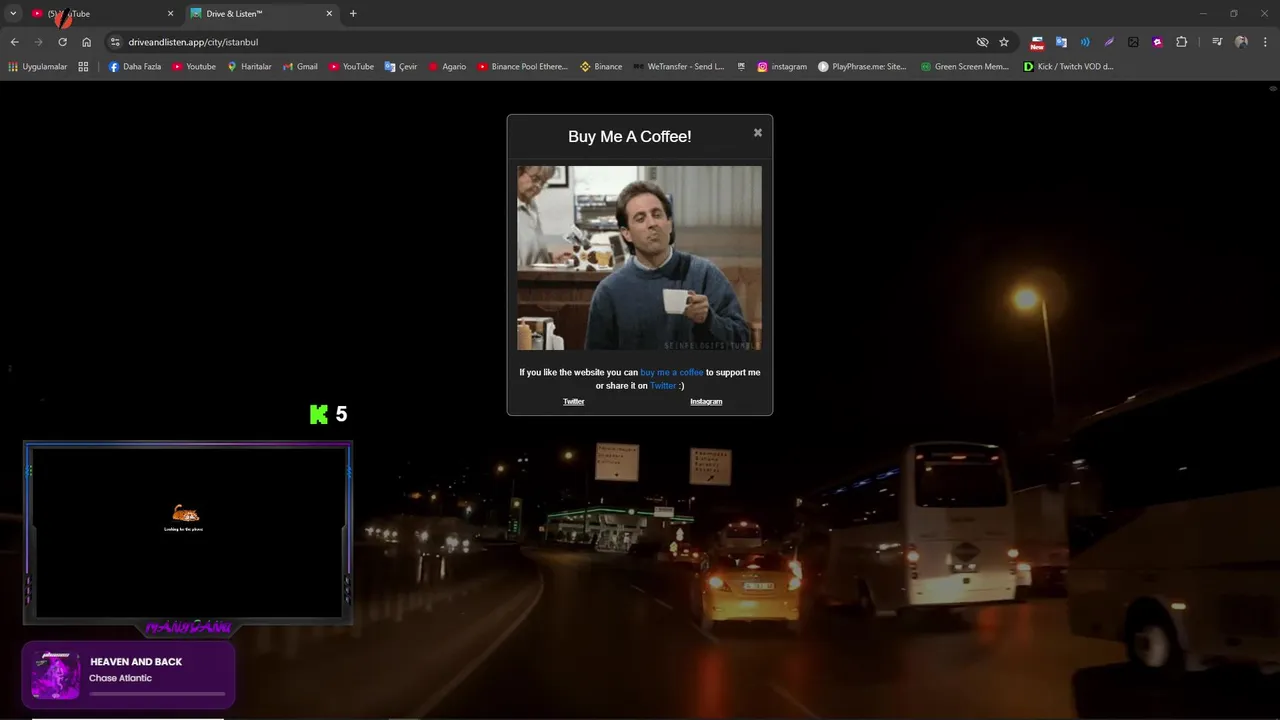The height and width of the screenshot is (720, 1280).
Task: Click the picture frame extension icon
Action: 1133,42
